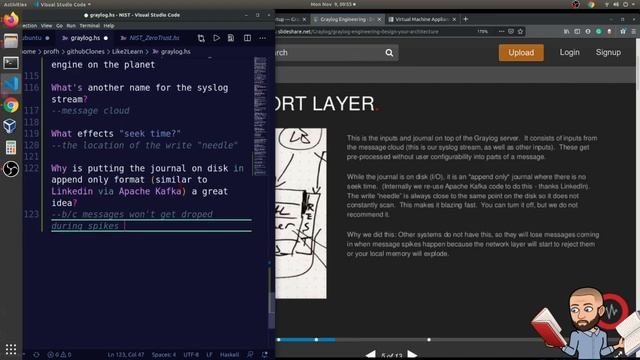Open OBS Studio from the dock
Viewport: 640px width, 360px height.
tap(11, 169)
